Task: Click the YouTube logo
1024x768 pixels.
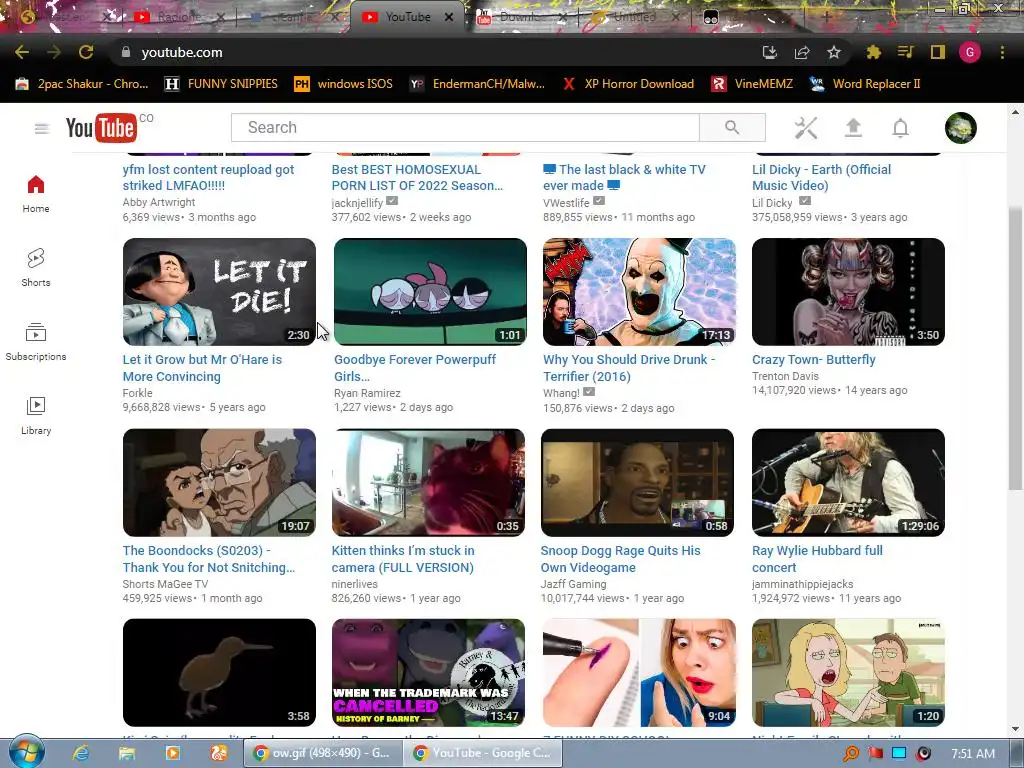Action: 101,128
